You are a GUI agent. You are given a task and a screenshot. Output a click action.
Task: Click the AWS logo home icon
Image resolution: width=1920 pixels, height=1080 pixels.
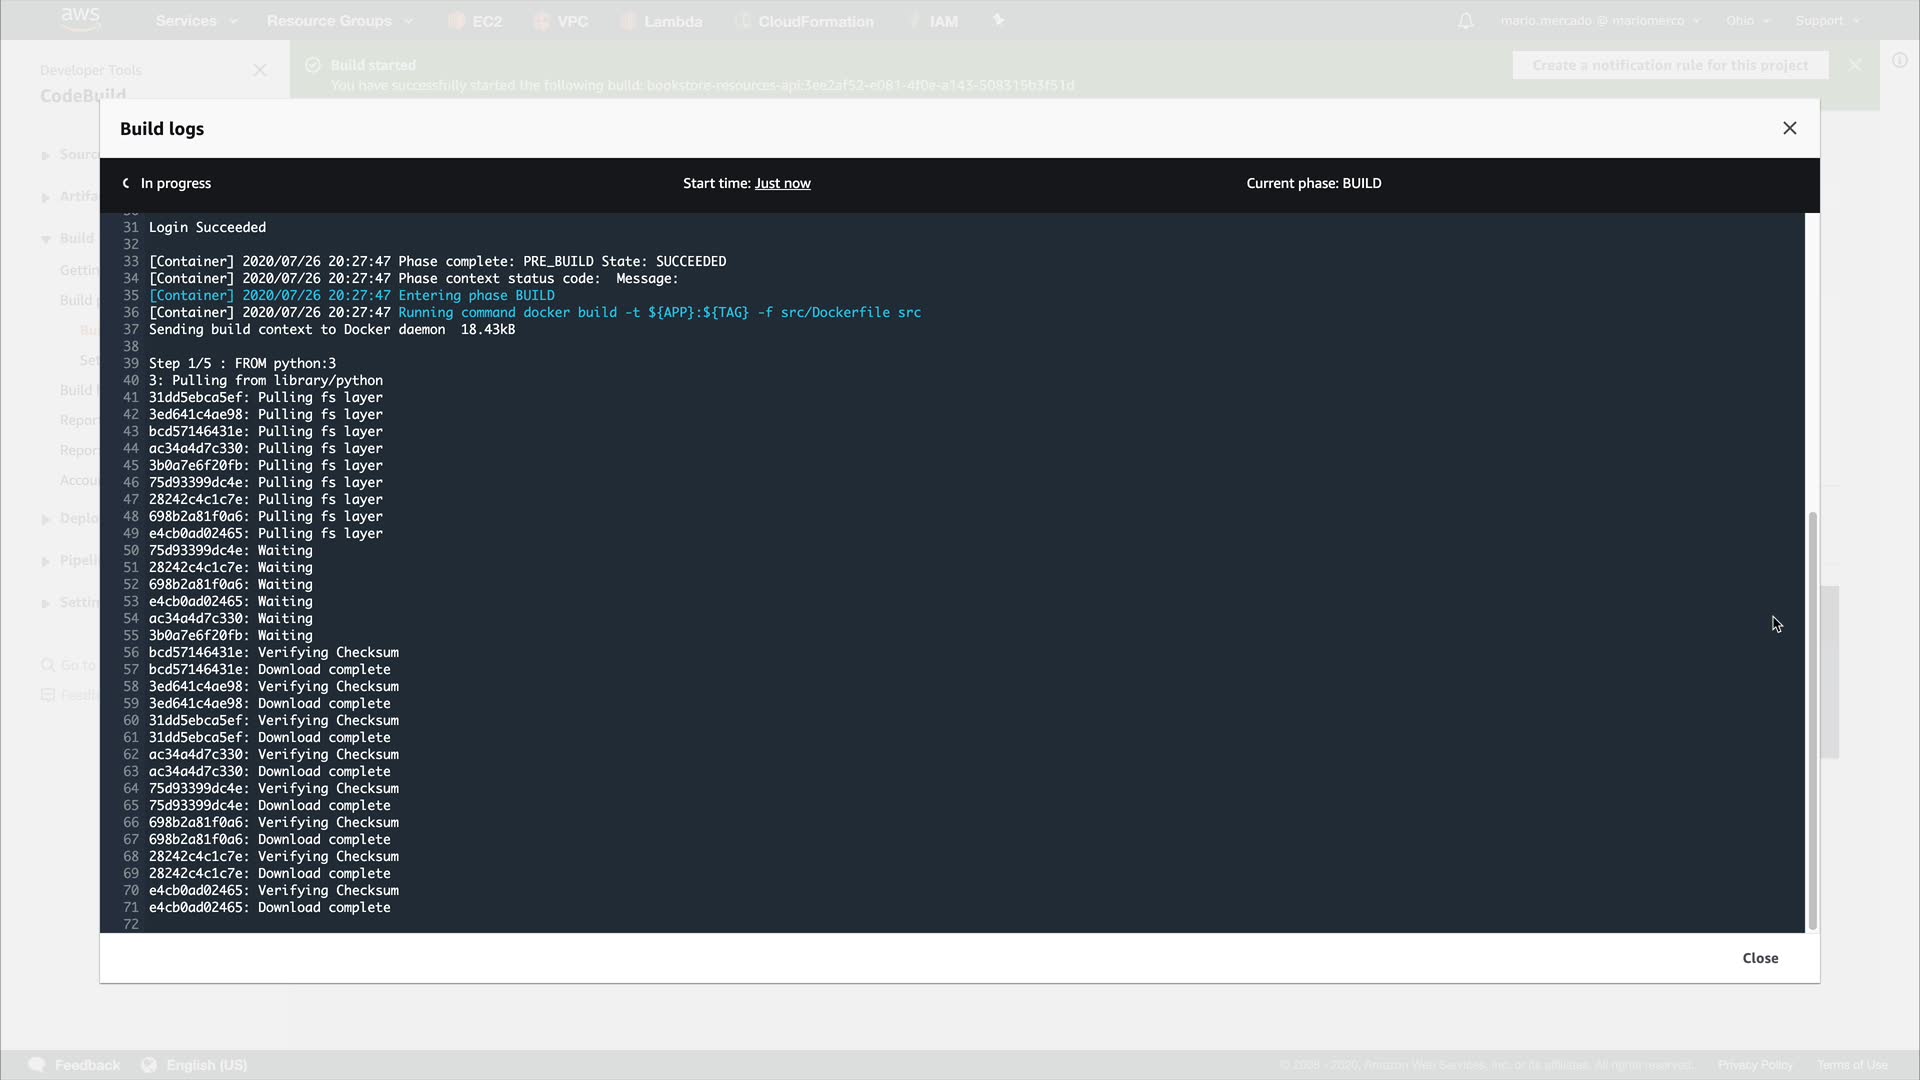coord(80,19)
